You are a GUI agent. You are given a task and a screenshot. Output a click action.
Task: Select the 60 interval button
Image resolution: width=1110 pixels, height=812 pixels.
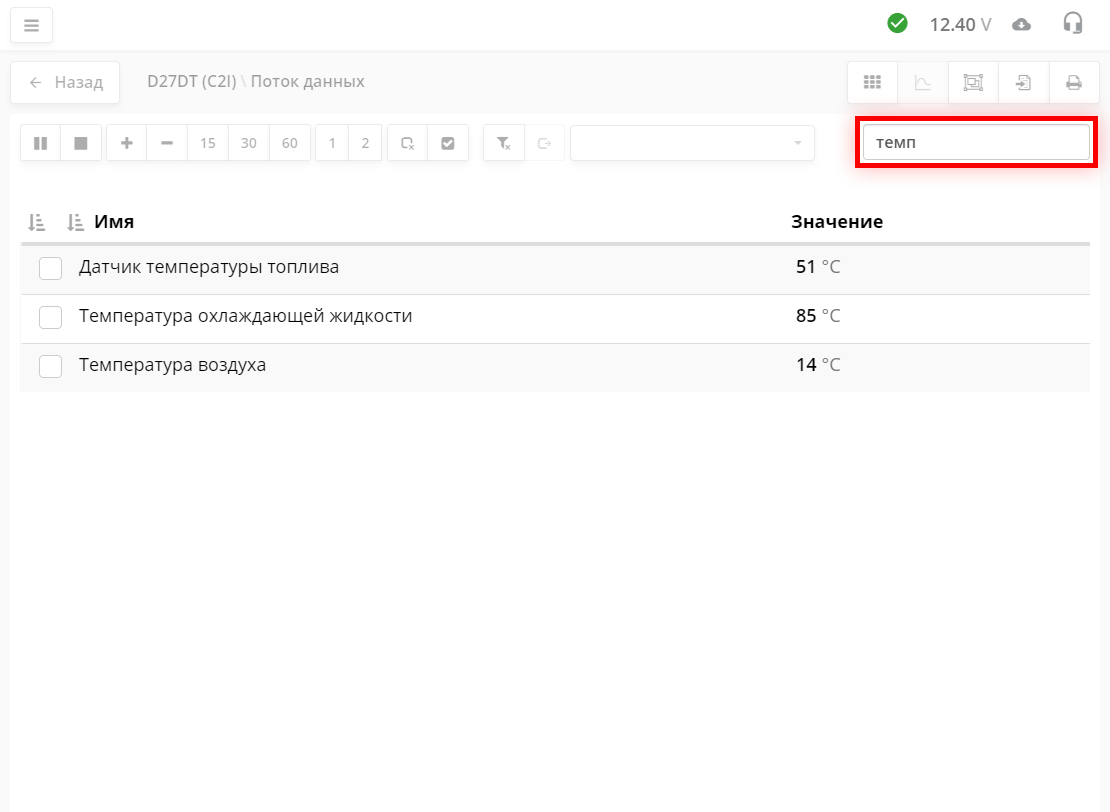click(290, 143)
